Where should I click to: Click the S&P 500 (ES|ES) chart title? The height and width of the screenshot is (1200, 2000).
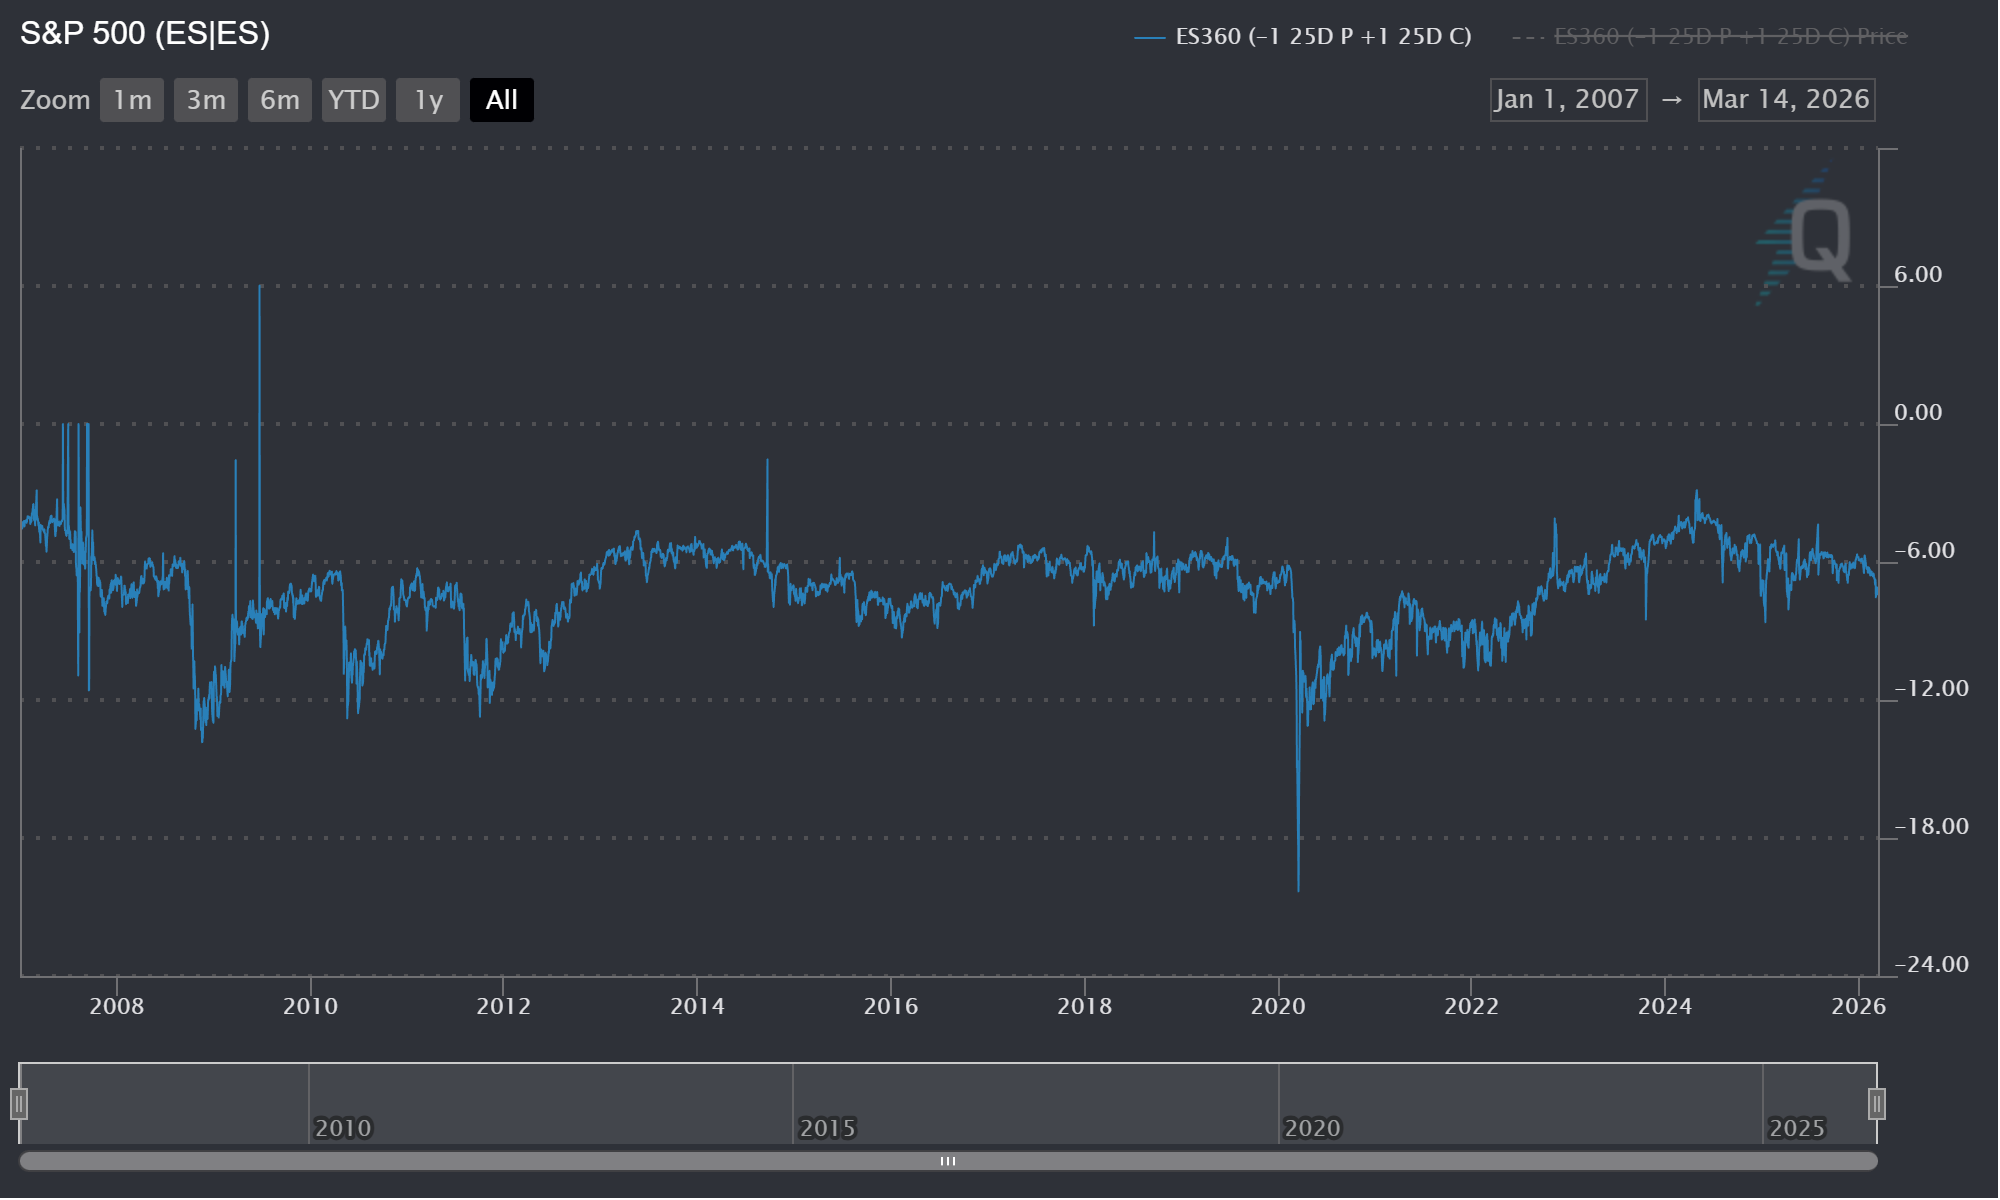click(x=145, y=34)
